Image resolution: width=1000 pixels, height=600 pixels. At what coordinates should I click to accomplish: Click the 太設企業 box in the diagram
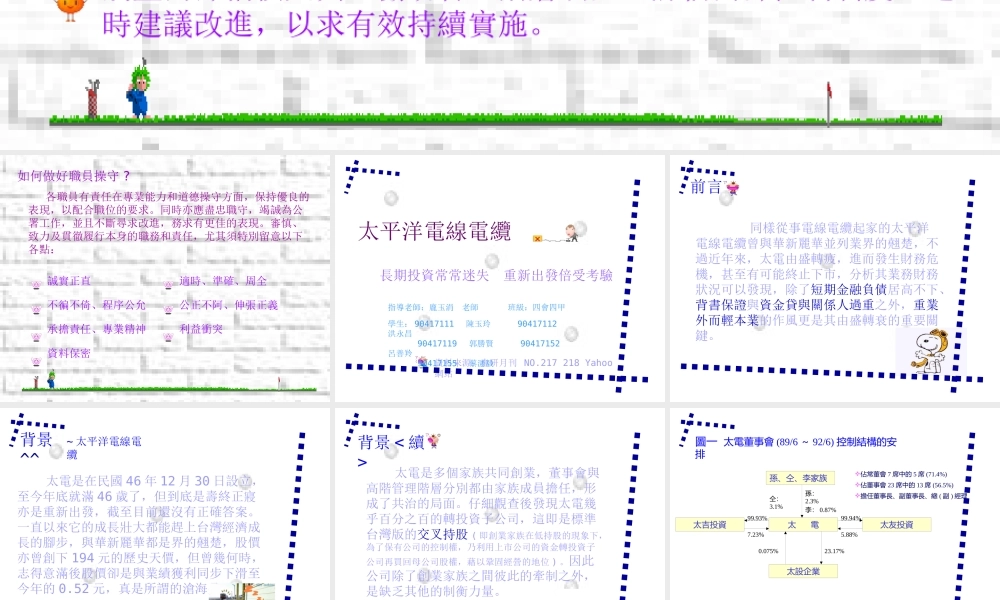tap(803, 571)
